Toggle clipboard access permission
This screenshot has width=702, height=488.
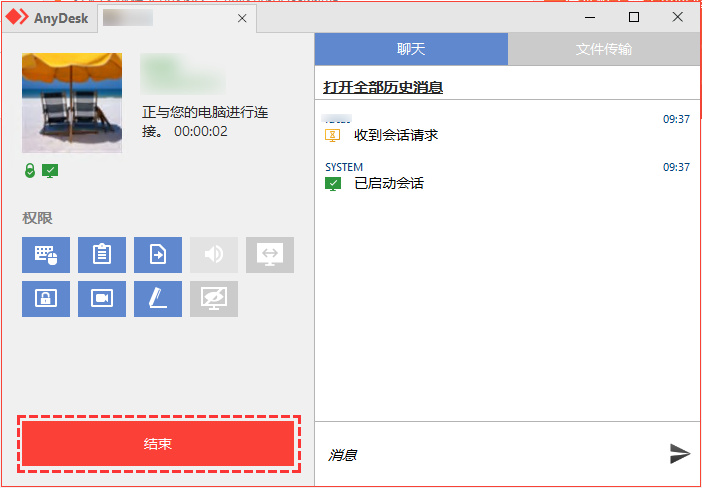[x=102, y=255]
